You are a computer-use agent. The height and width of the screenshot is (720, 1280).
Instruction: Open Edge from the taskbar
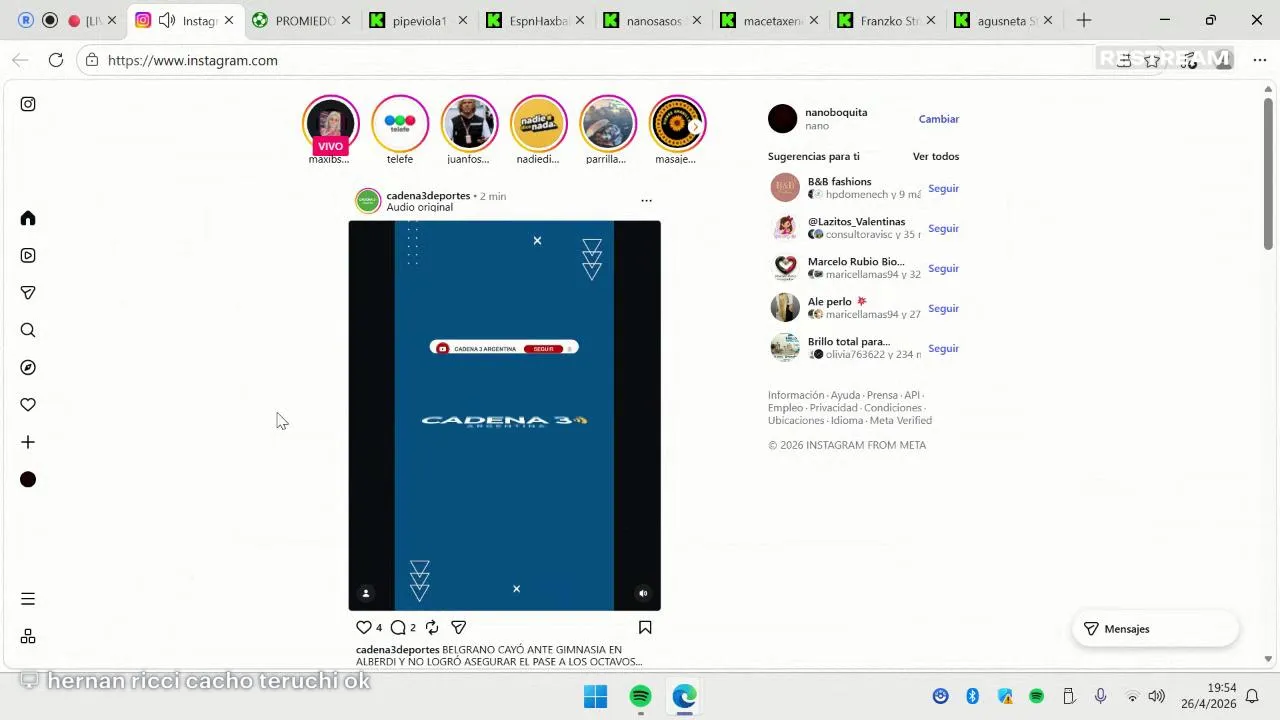(x=684, y=696)
